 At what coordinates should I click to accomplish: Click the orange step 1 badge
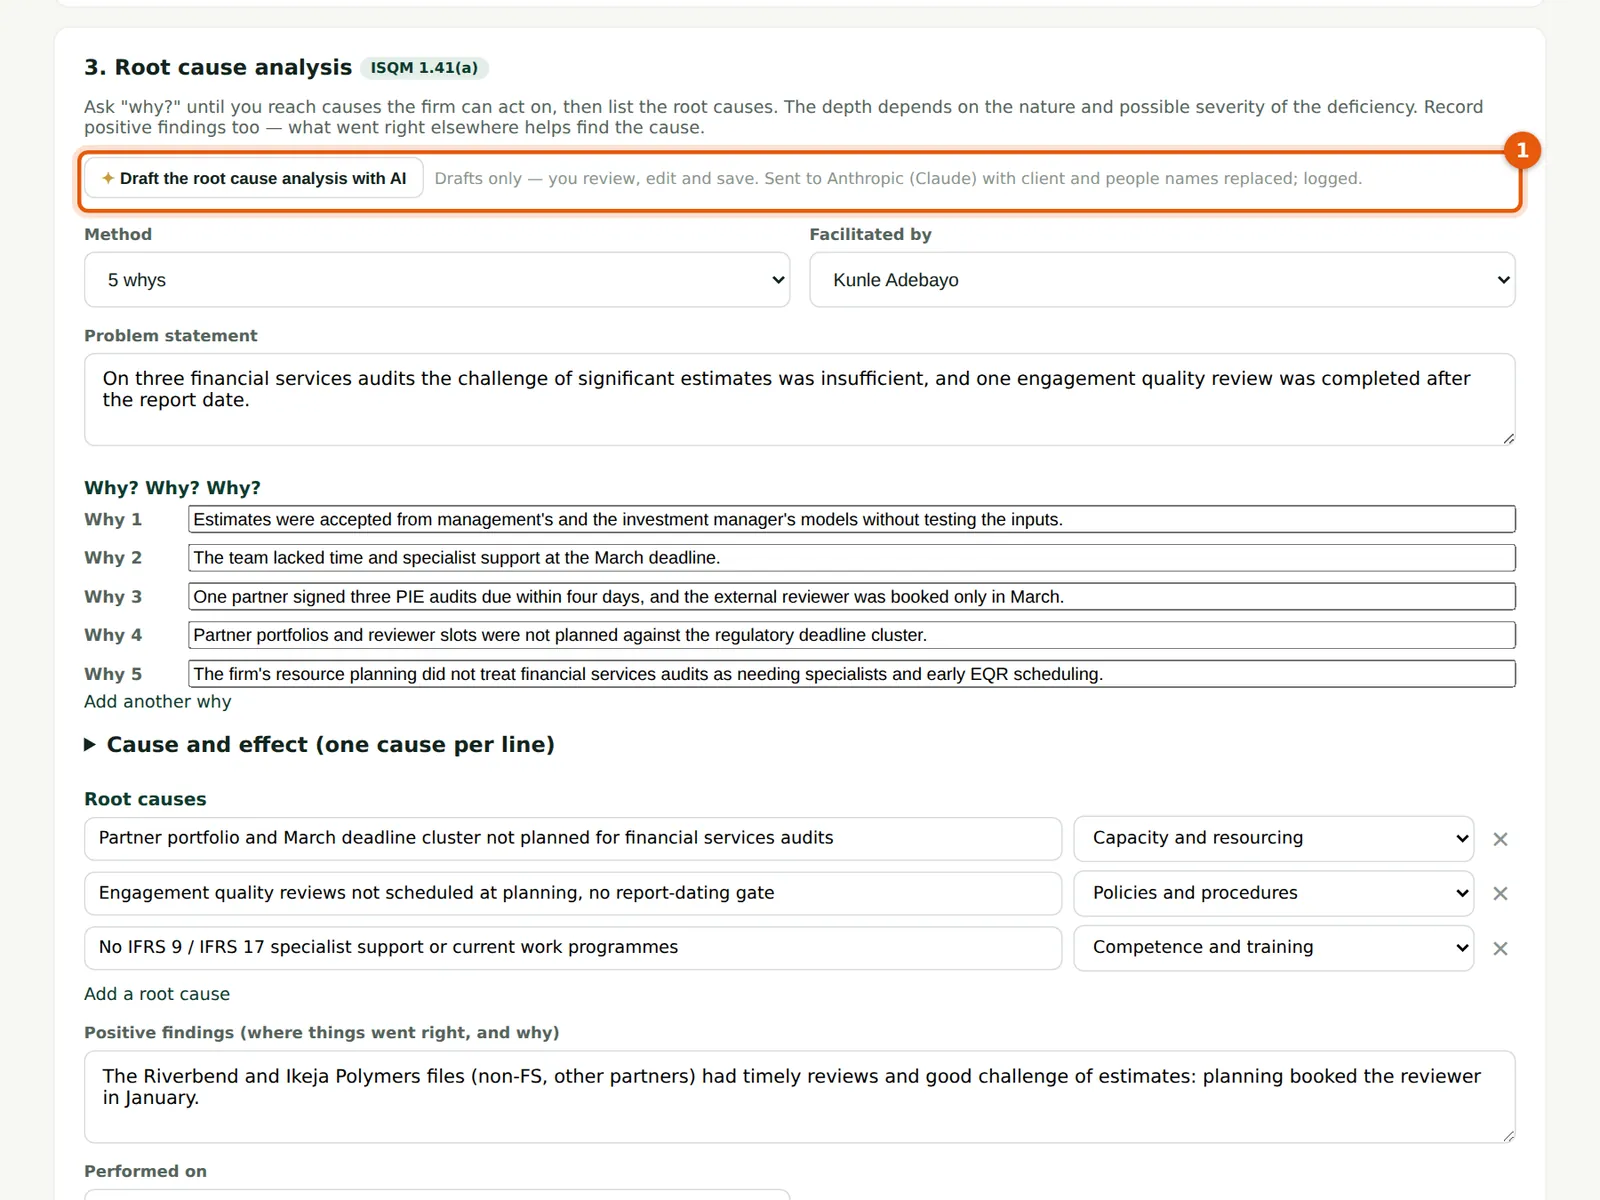coord(1522,150)
